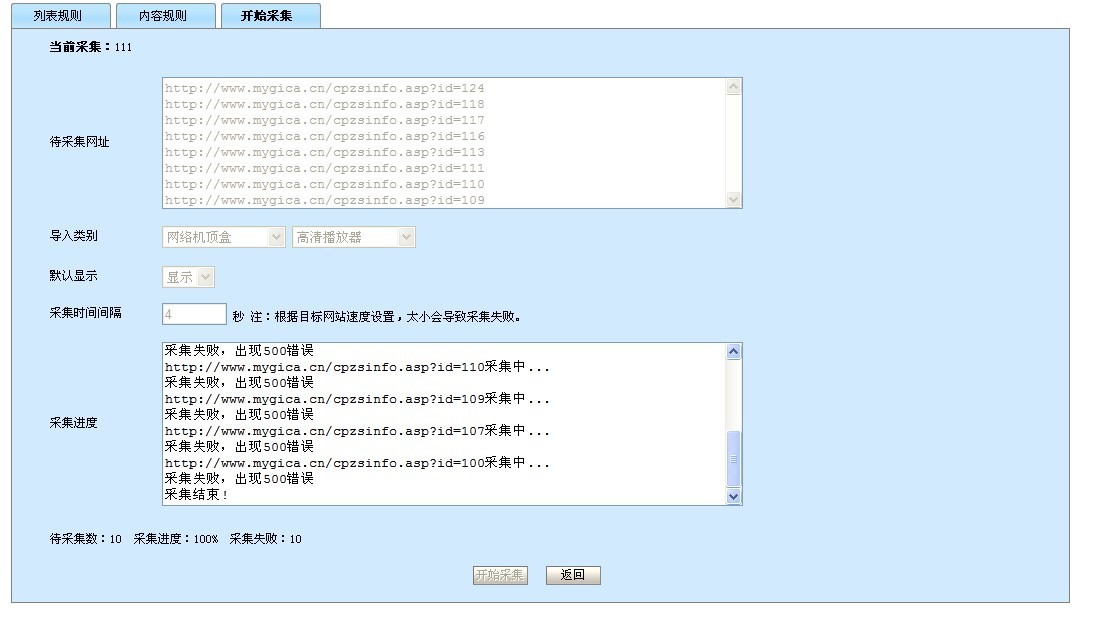
Task: Expand the 网络机顶盒 category dropdown
Action: coord(224,237)
